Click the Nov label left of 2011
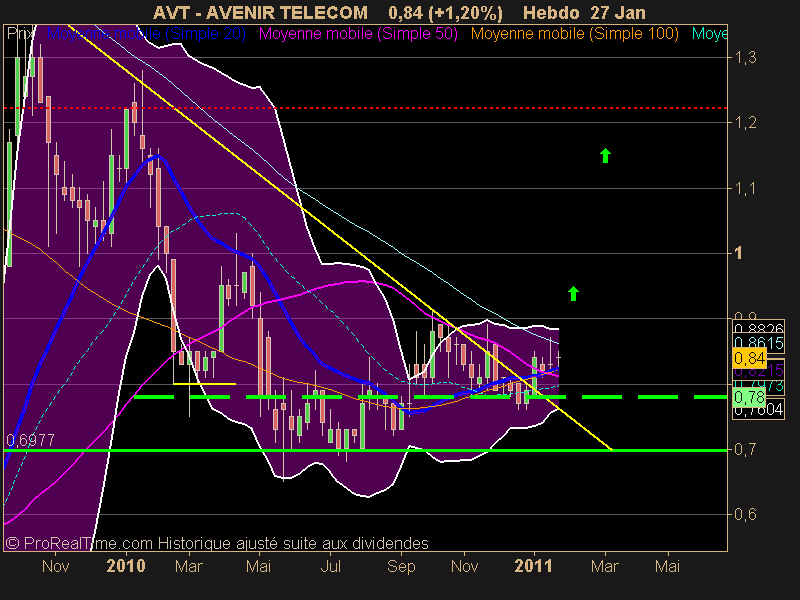800x600 pixels. click(x=464, y=566)
